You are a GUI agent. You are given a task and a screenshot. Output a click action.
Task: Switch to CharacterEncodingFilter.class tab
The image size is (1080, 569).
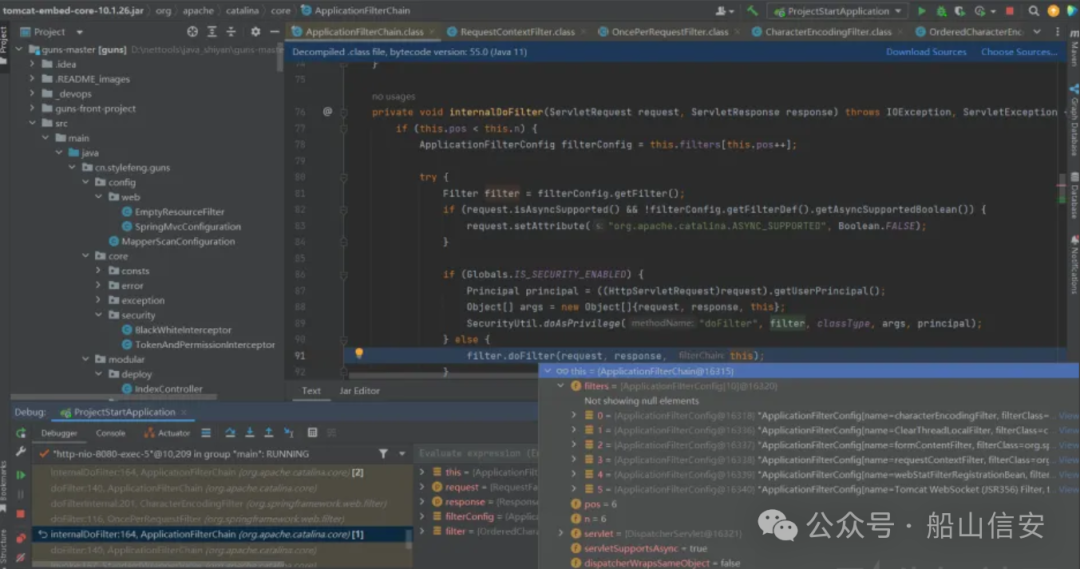[827, 32]
